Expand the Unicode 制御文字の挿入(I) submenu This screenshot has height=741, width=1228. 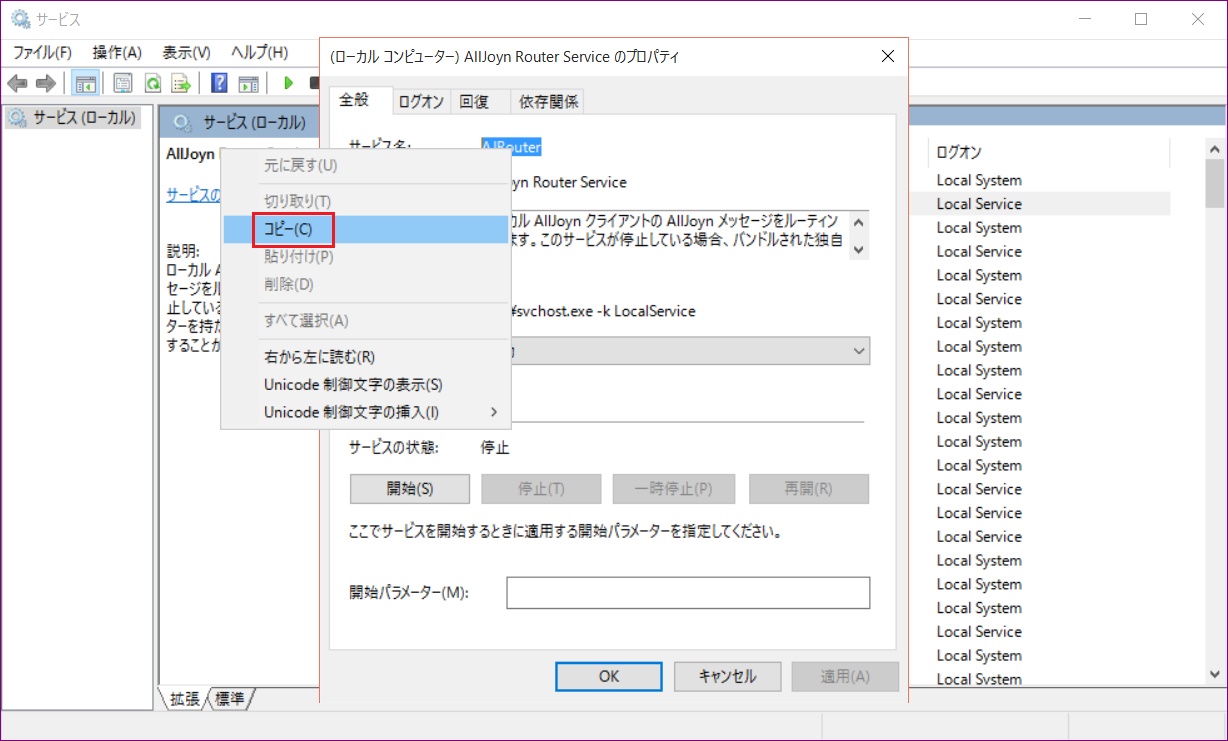[365, 412]
